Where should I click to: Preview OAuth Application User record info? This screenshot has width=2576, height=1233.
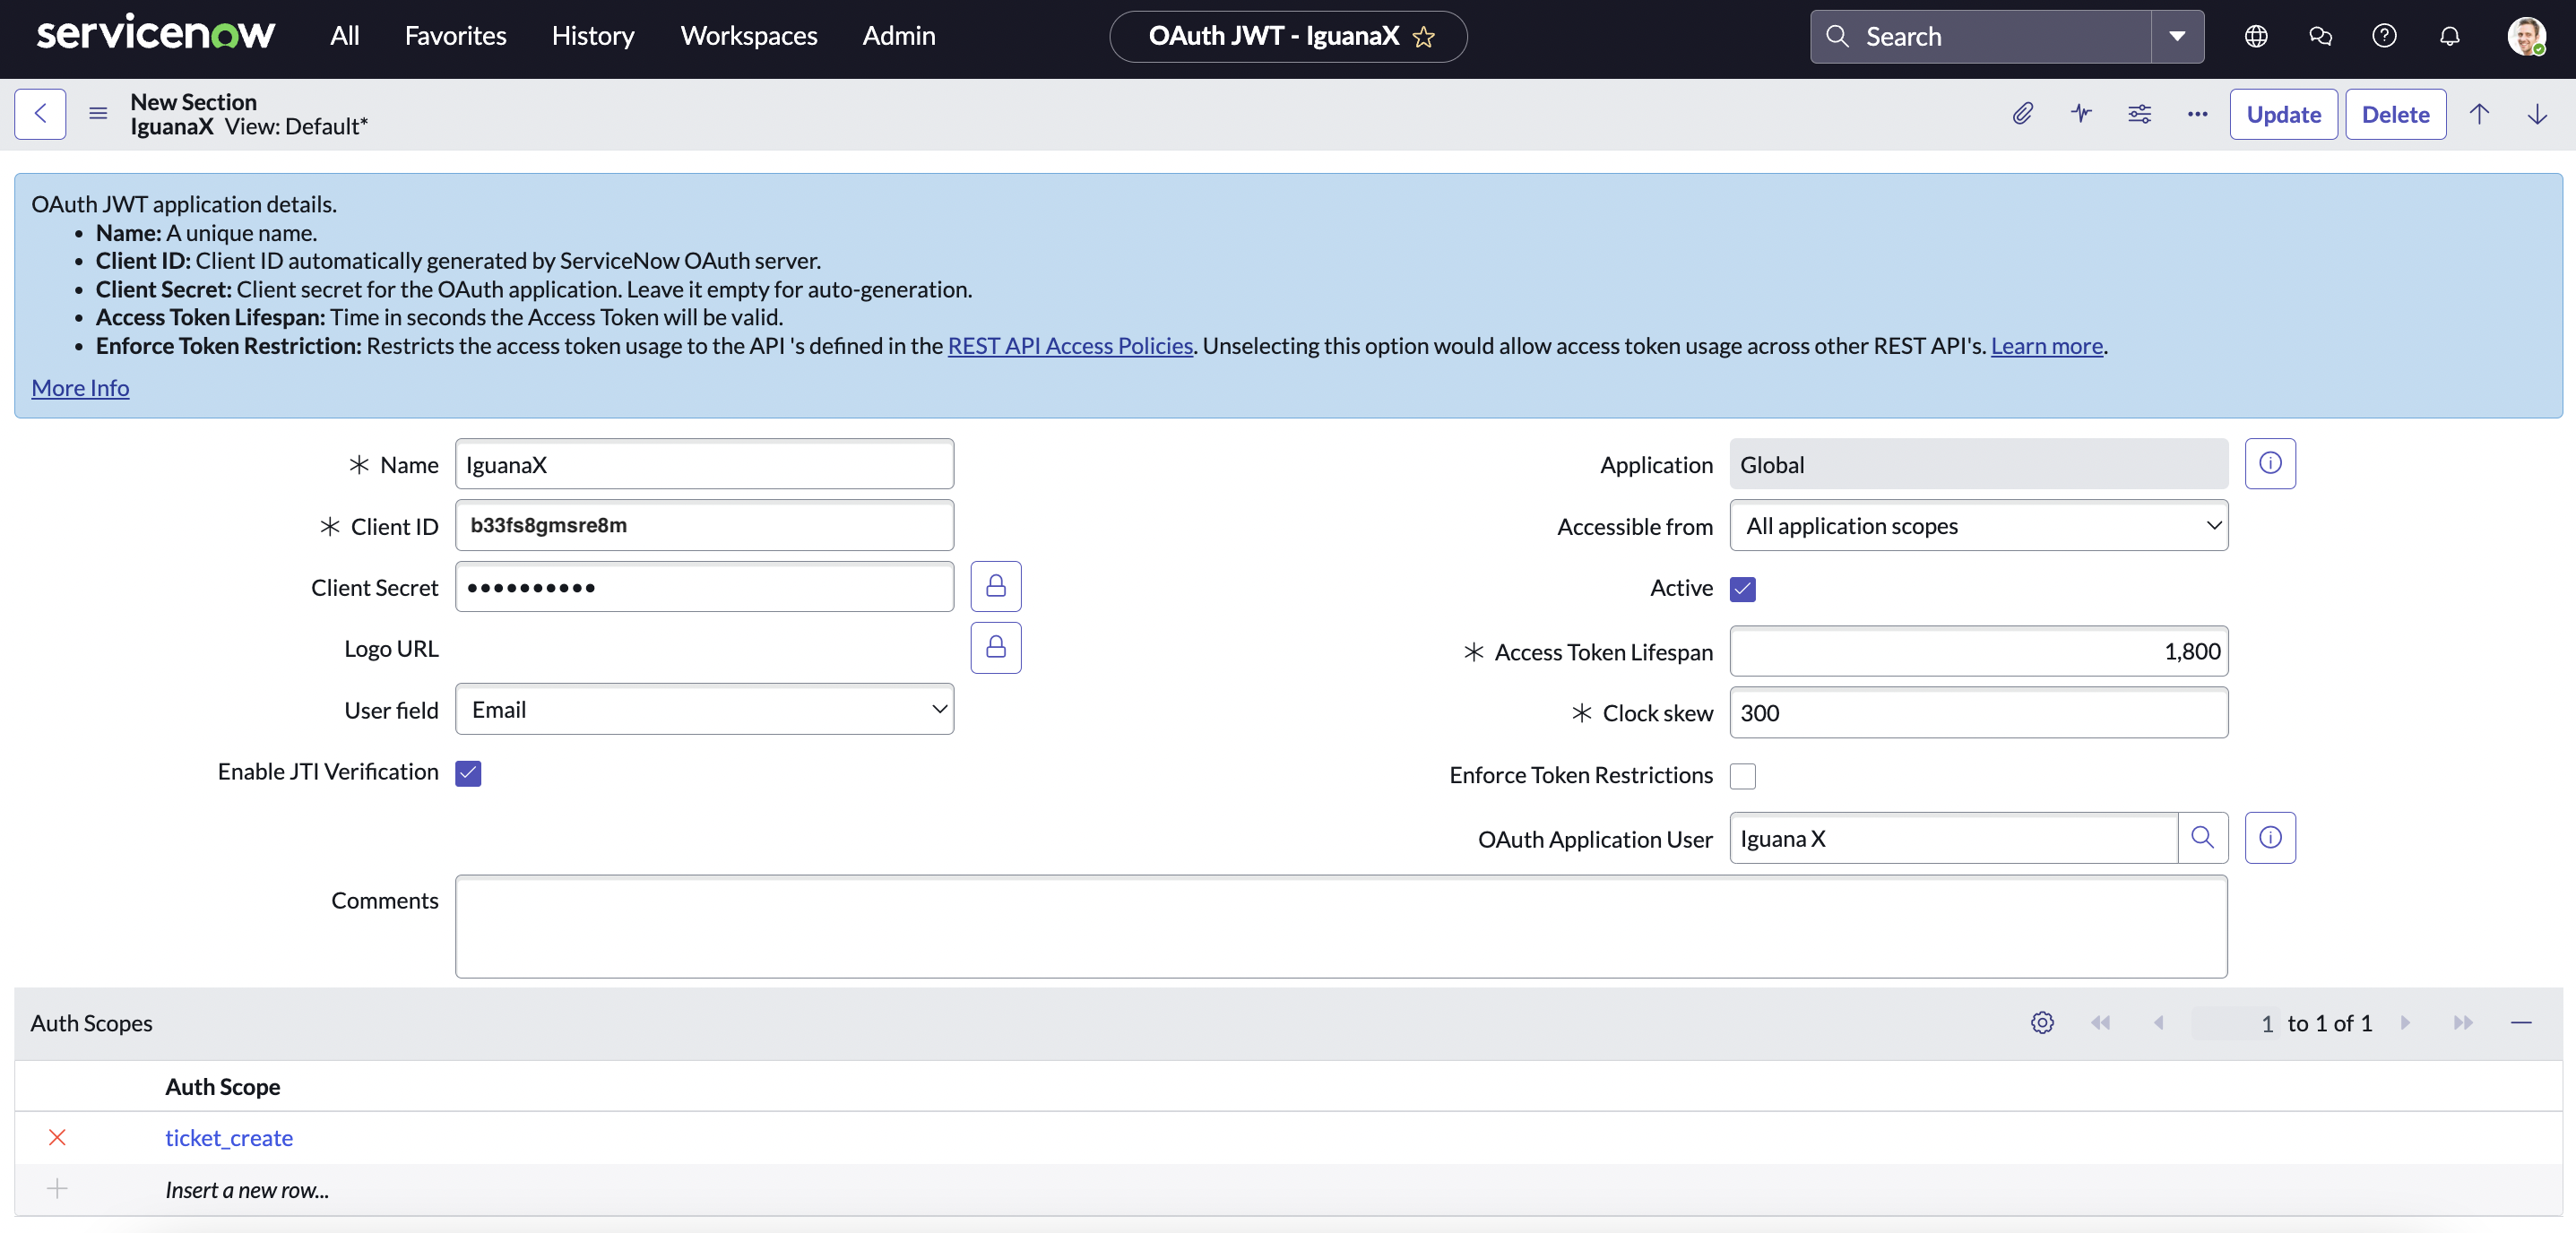pyautogui.click(x=2270, y=838)
